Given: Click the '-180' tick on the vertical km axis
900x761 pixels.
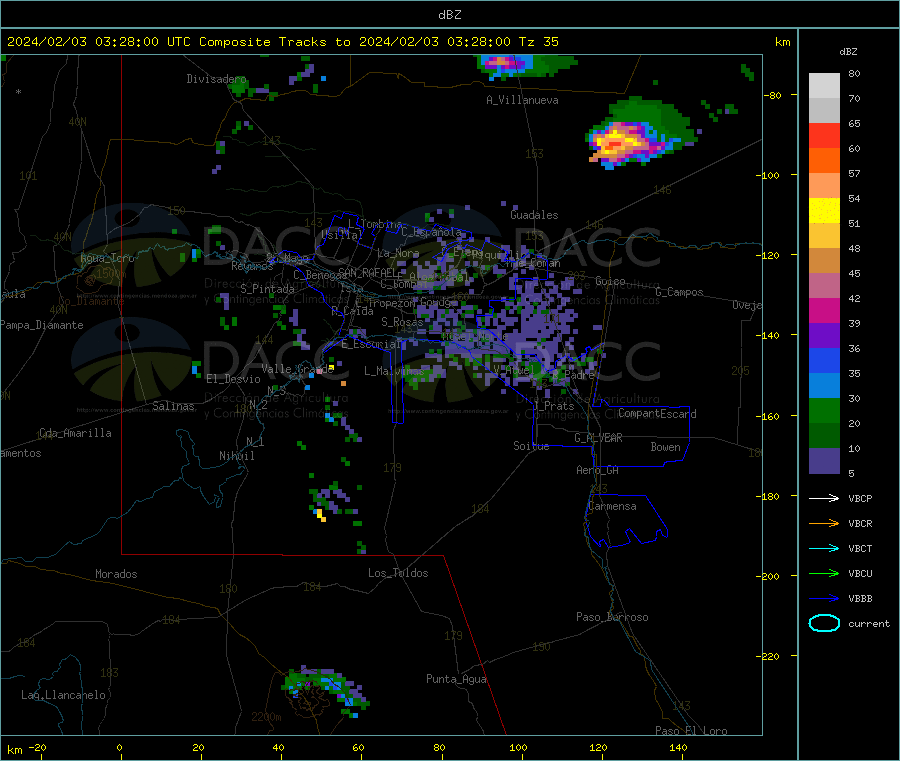Looking at the screenshot, I should click(770, 496).
